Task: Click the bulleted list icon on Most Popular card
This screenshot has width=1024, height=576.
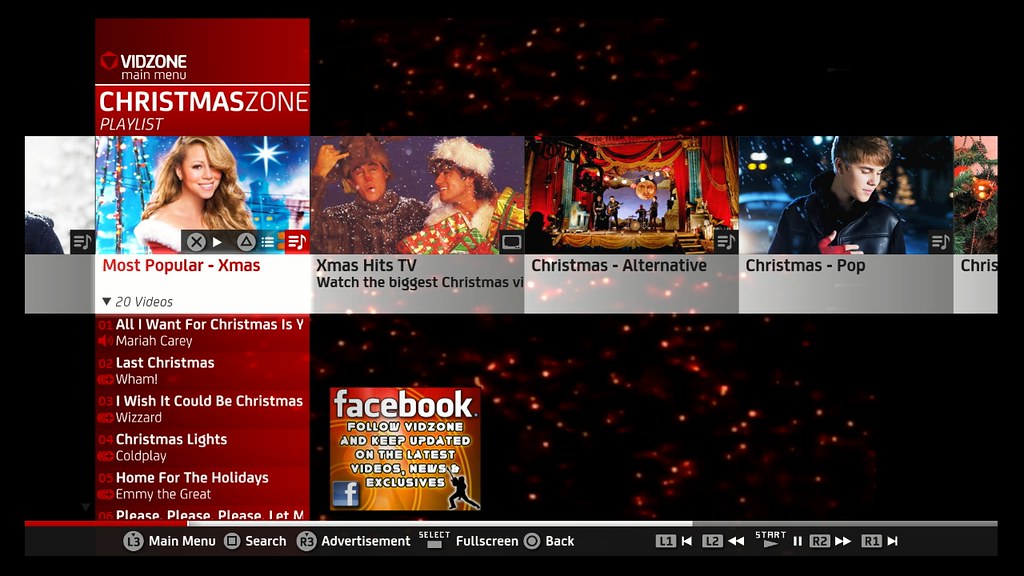Action: coord(268,242)
